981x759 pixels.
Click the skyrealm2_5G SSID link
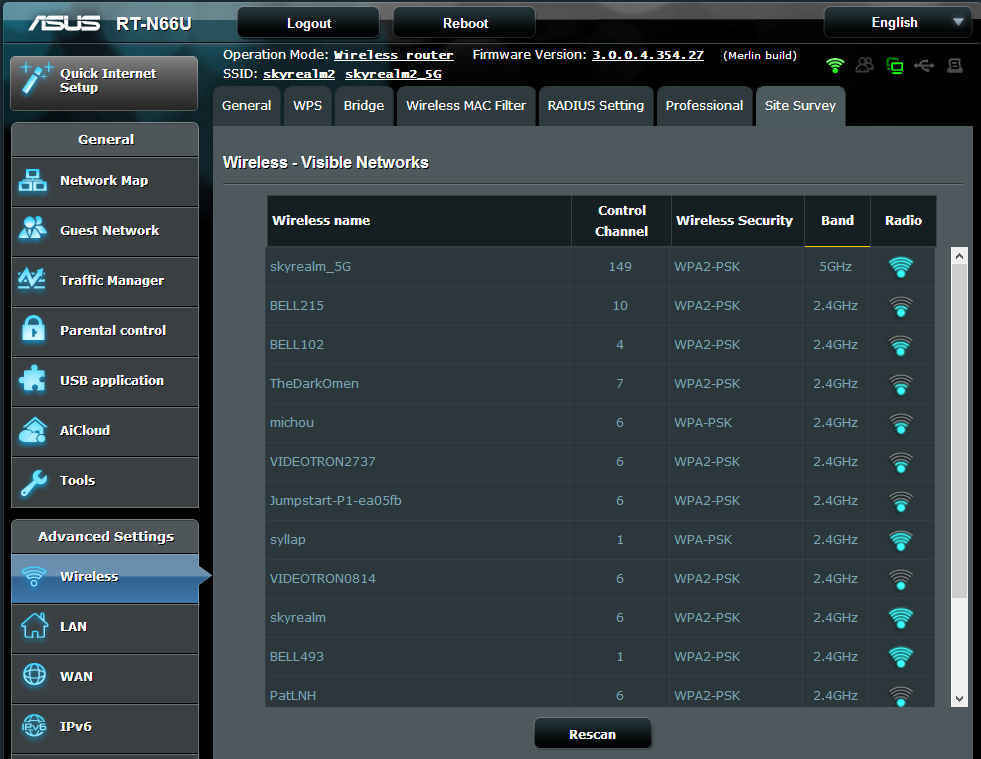pyautogui.click(x=393, y=74)
